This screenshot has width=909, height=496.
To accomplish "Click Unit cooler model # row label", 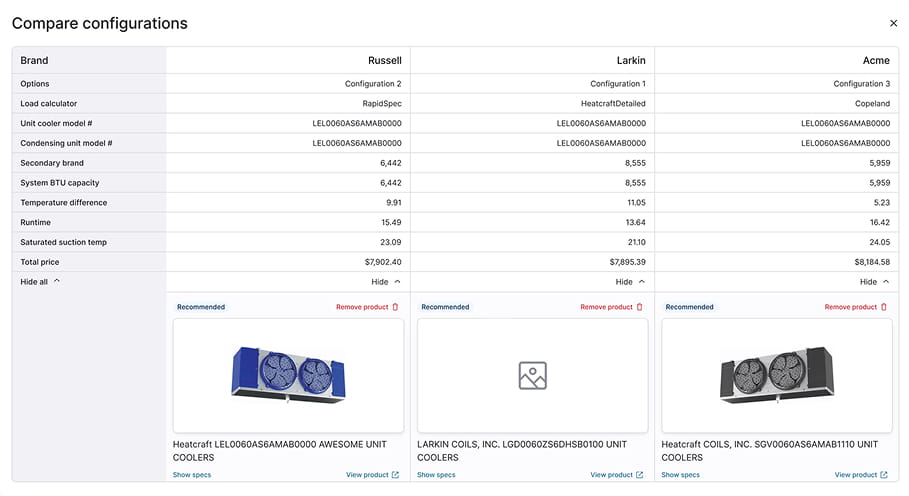I will tap(56, 123).
